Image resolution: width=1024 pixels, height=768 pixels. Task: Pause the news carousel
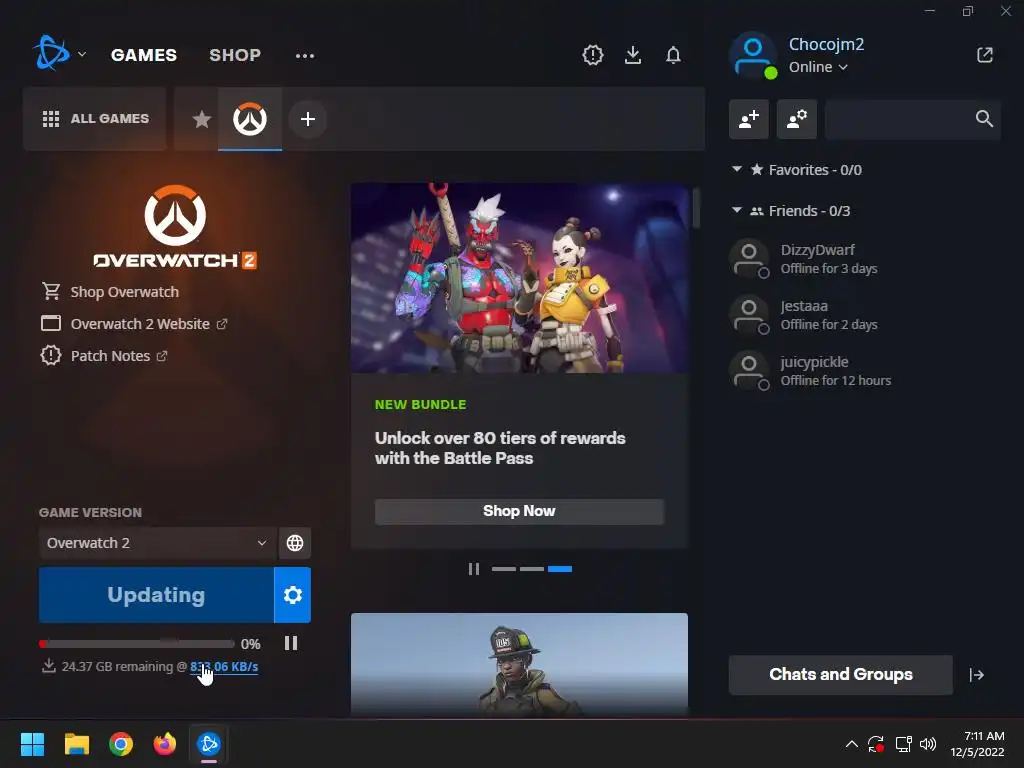(x=474, y=569)
